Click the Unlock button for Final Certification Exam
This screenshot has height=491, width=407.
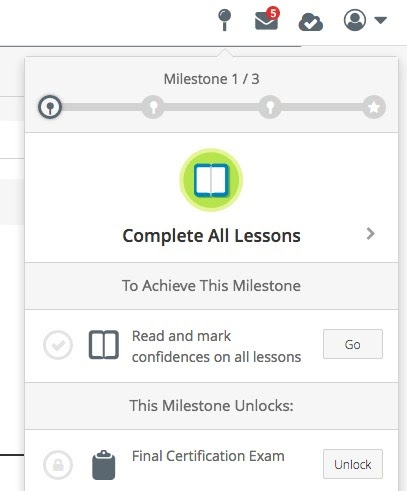(353, 464)
